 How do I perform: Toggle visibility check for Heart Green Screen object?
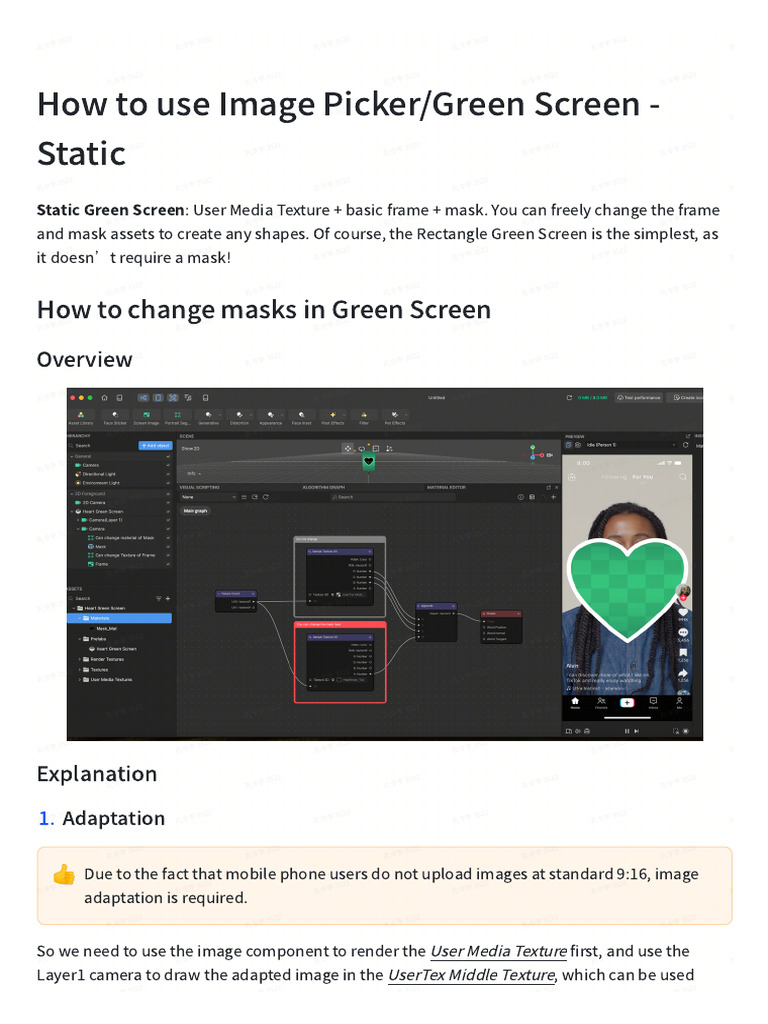click(168, 511)
